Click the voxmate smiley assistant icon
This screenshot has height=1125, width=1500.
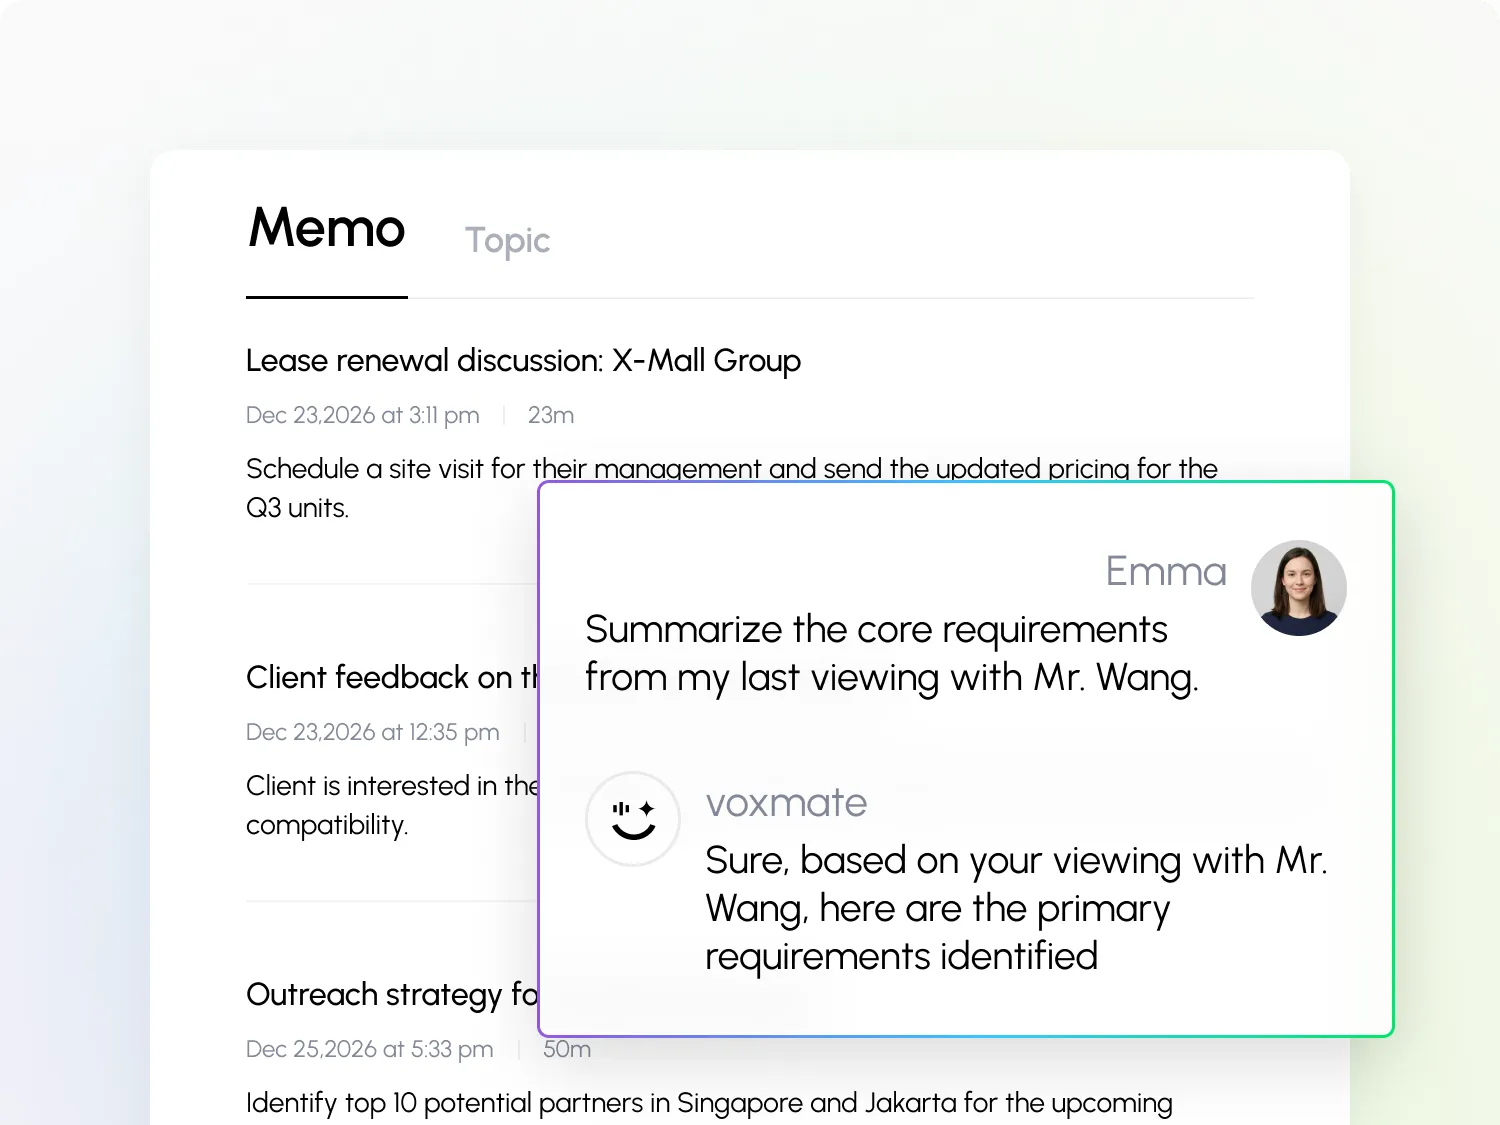[633, 819]
